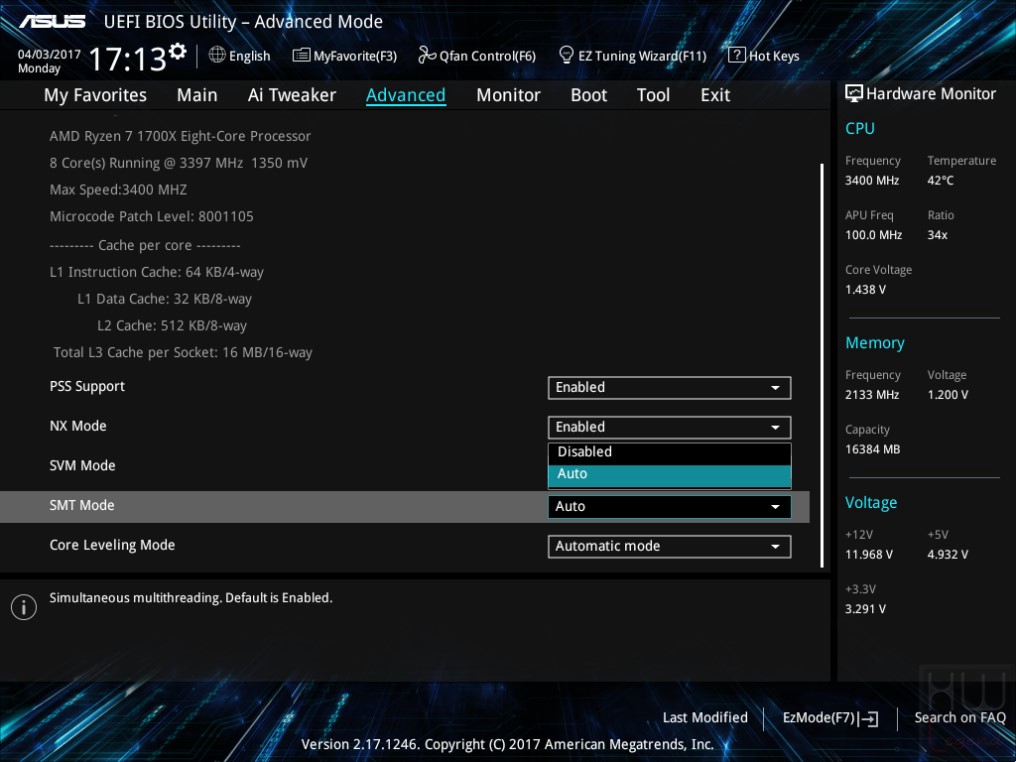Click the ASUS logo
The width and height of the screenshot is (1016, 762).
pyautogui.click(x=52, y=21)
